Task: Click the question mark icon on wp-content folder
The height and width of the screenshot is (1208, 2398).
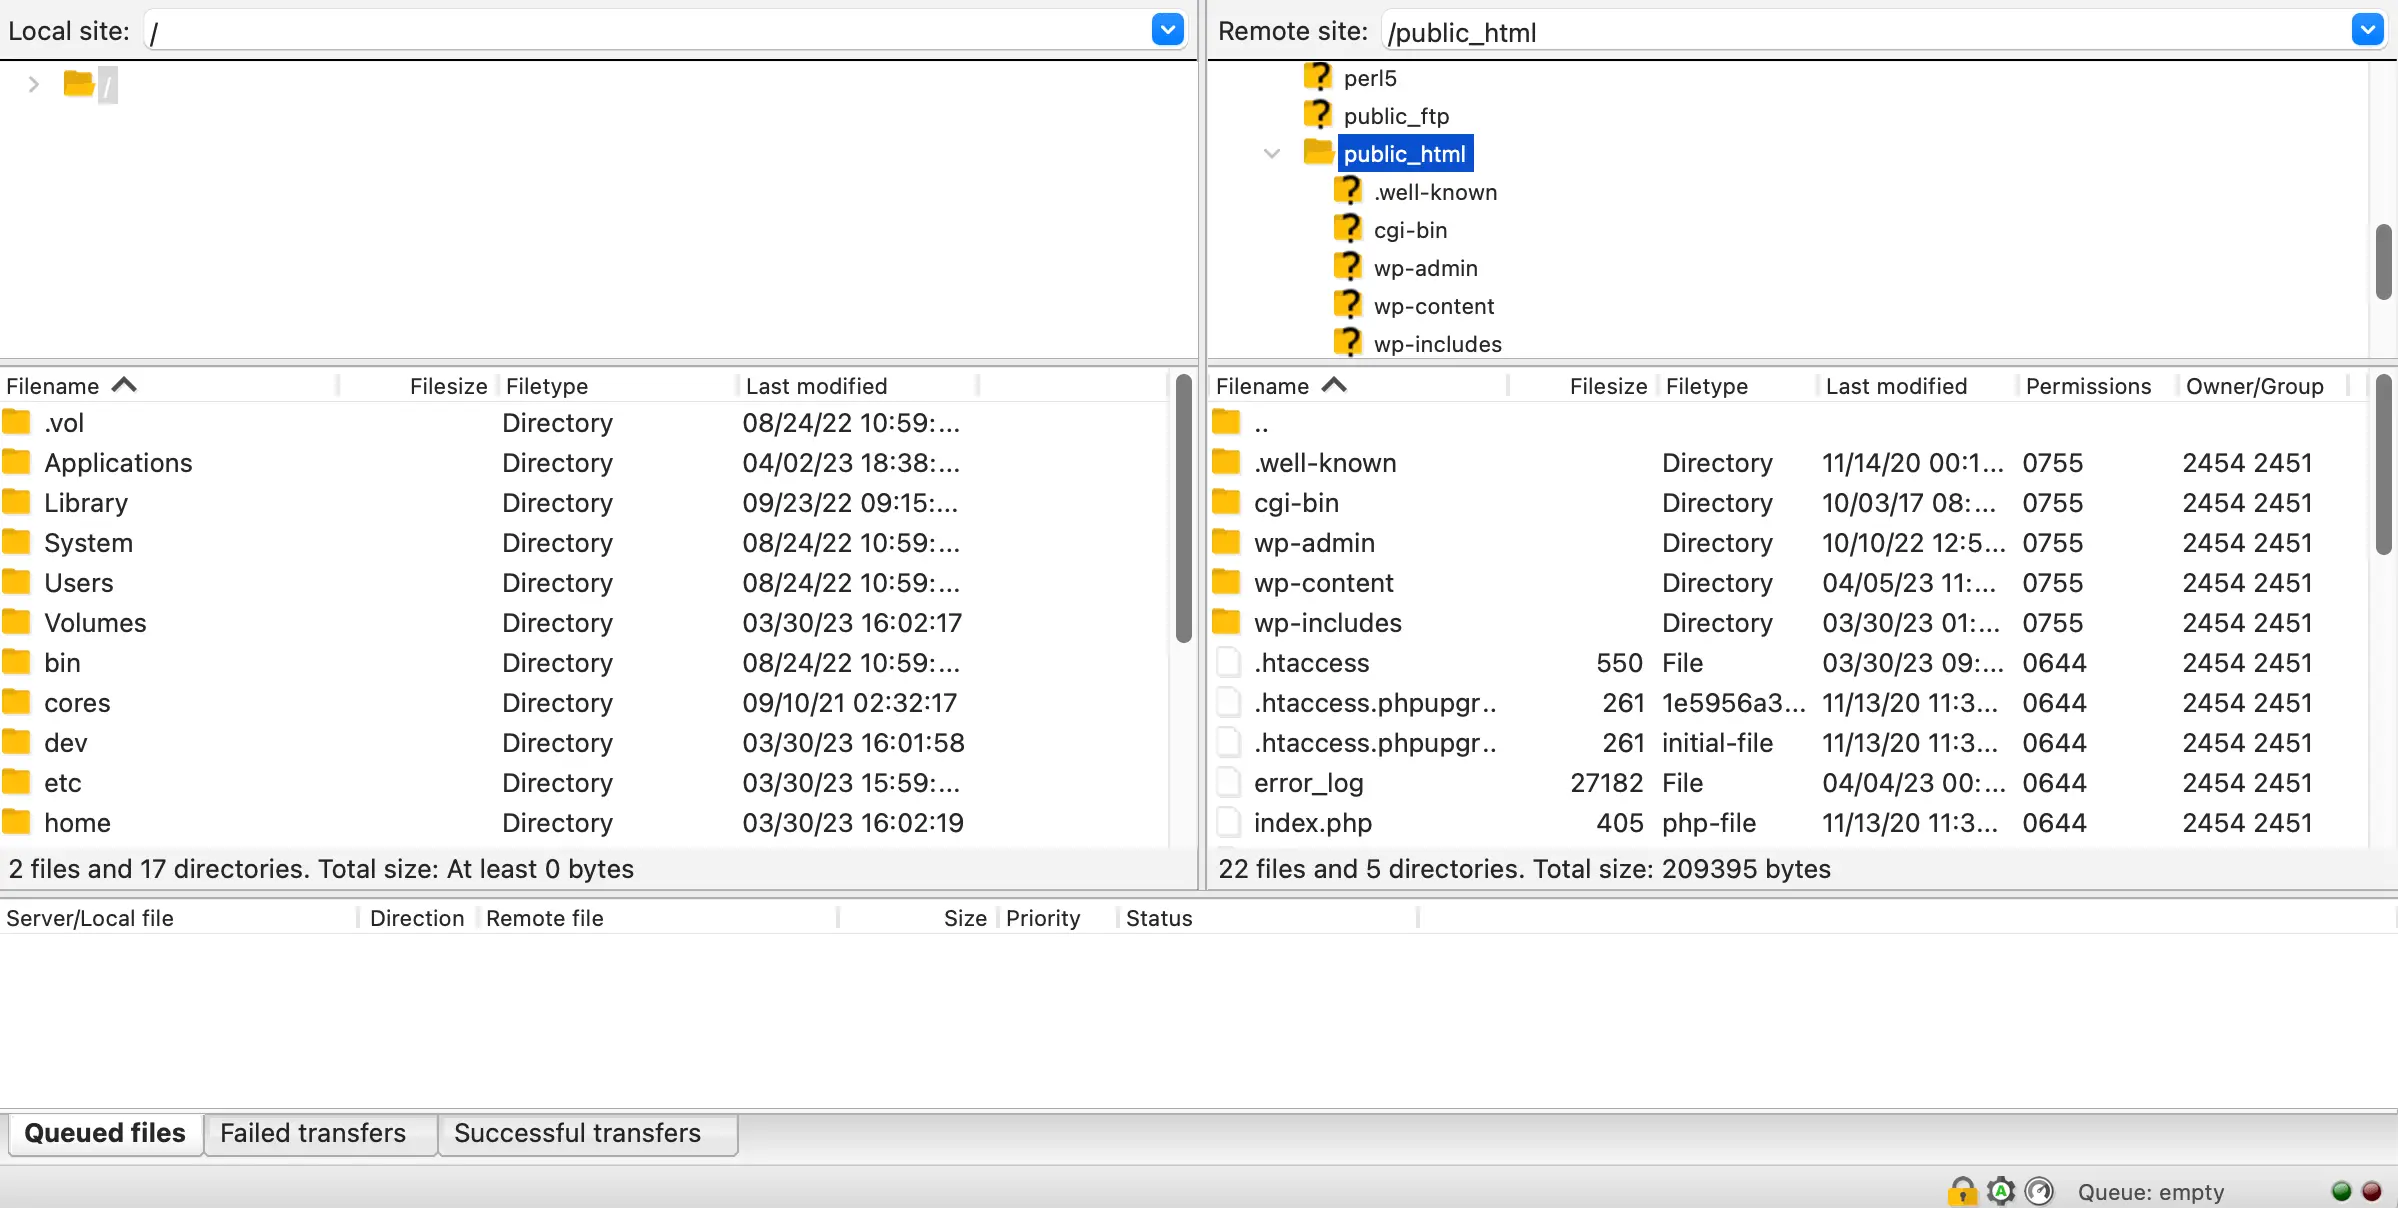Action: point(1348,305)
